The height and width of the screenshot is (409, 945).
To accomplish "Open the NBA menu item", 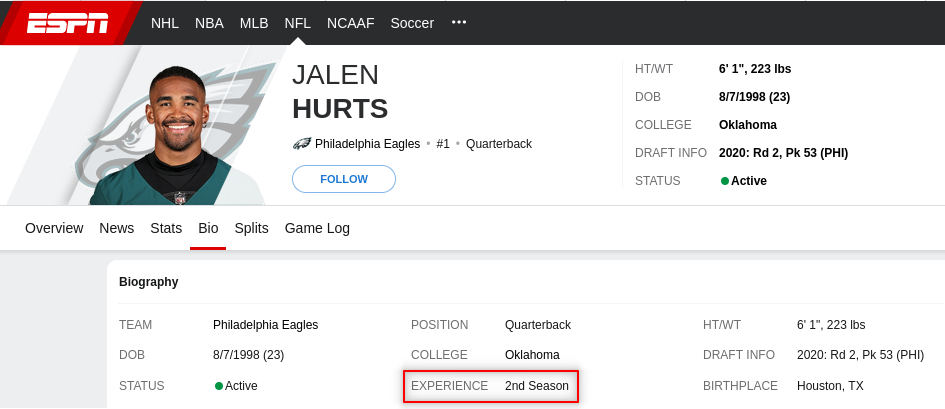I will [x=209, y=22].
